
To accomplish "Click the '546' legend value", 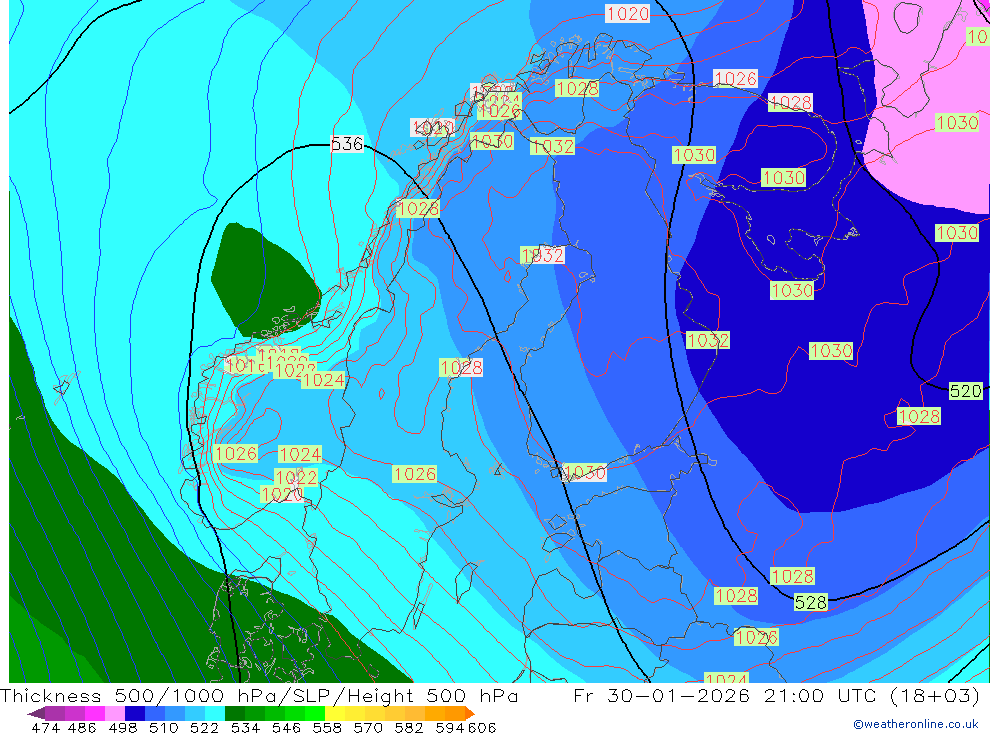I will coord(285,727).
